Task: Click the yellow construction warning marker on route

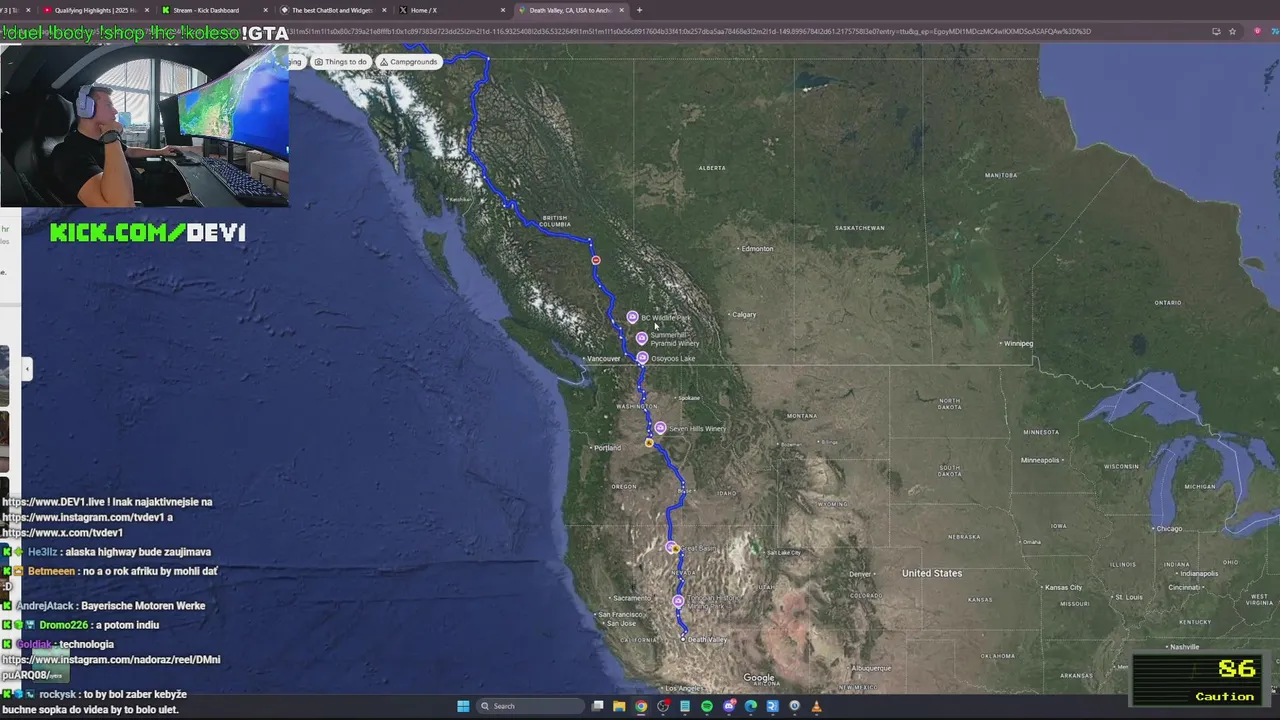Action: point(649,442)
